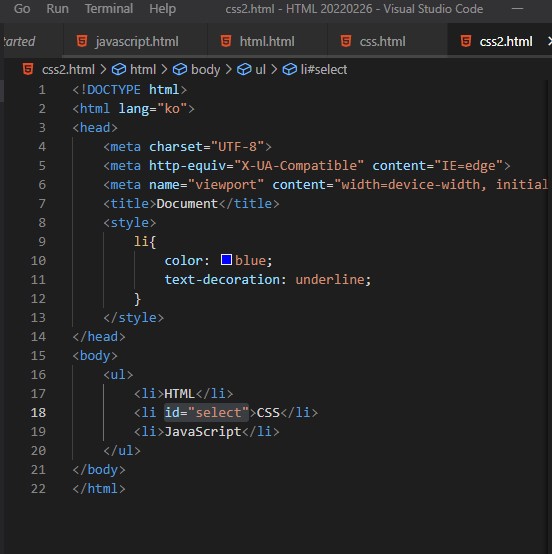The height and width of the screenshot is (554, 552).
Task: Click line number 1 in gutter
Action: pyautogui.click(x=42, y=89)
